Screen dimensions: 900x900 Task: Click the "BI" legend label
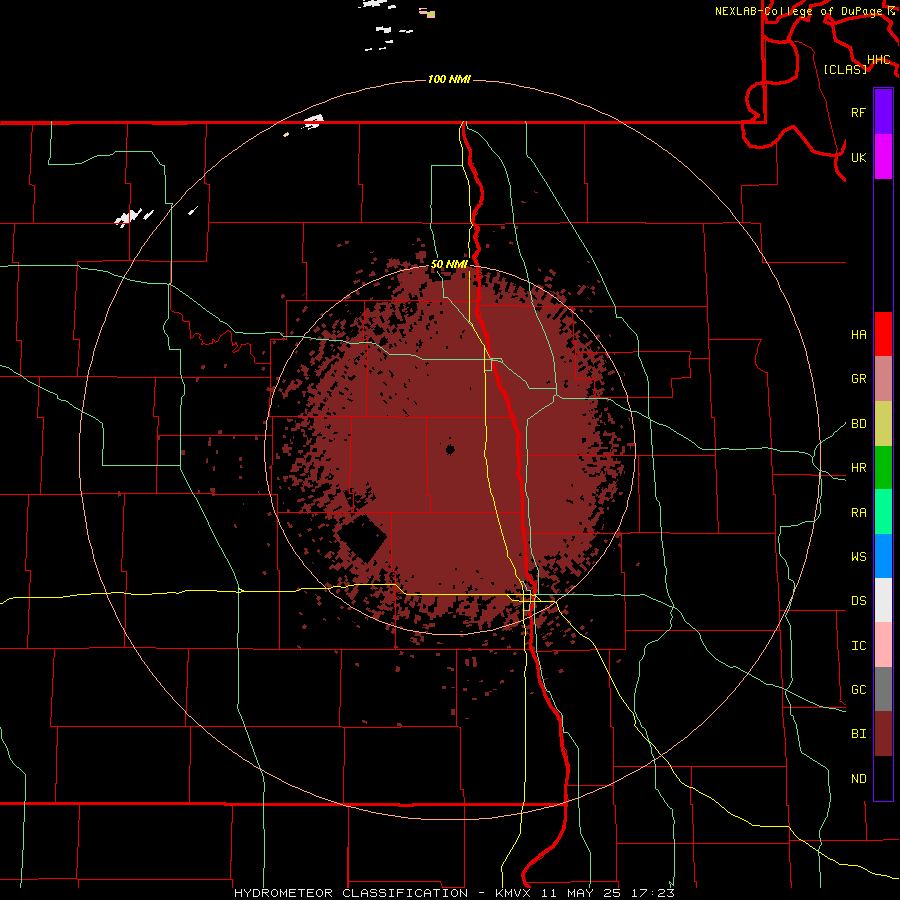coord(858,734)
